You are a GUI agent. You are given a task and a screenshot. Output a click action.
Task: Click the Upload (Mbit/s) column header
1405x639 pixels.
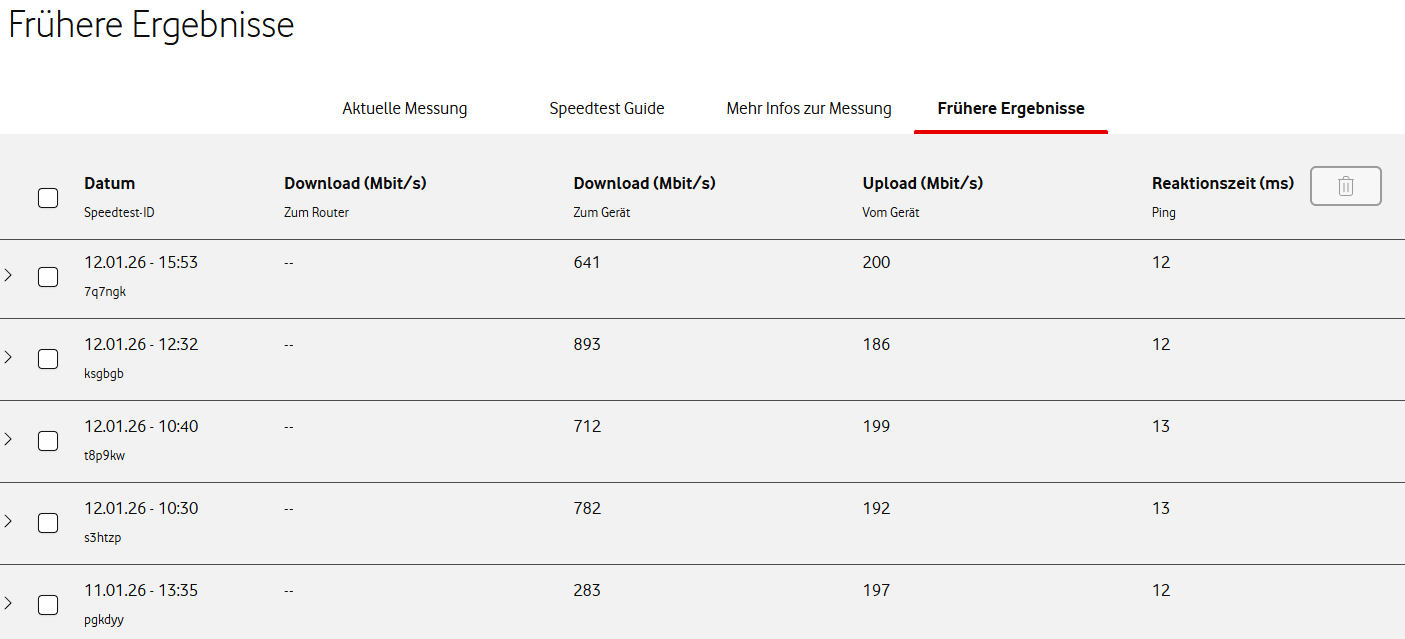point(922,183)
